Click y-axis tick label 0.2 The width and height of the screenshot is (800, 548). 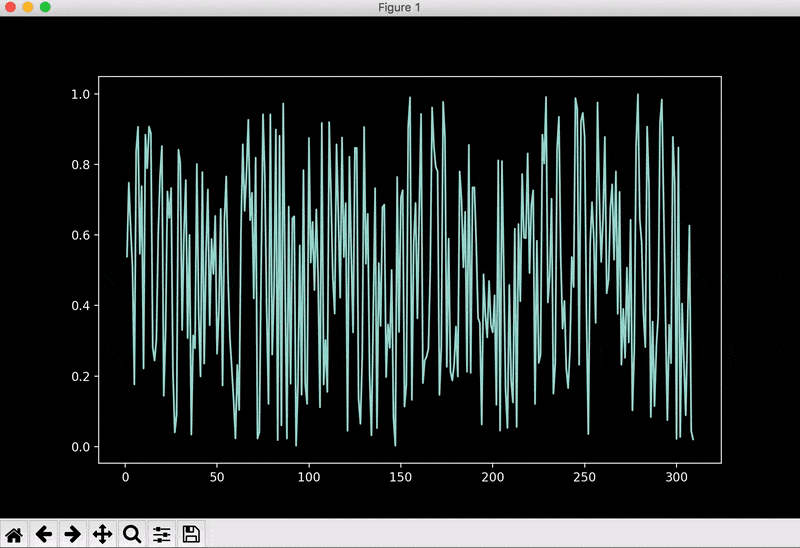tap(80, 377)
